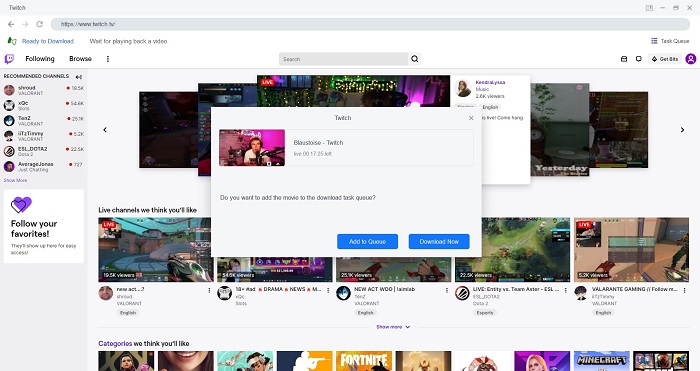Click Music category under KendraLyssa
700x371 pixels.
pyautogui.click(x=482, y=89)
